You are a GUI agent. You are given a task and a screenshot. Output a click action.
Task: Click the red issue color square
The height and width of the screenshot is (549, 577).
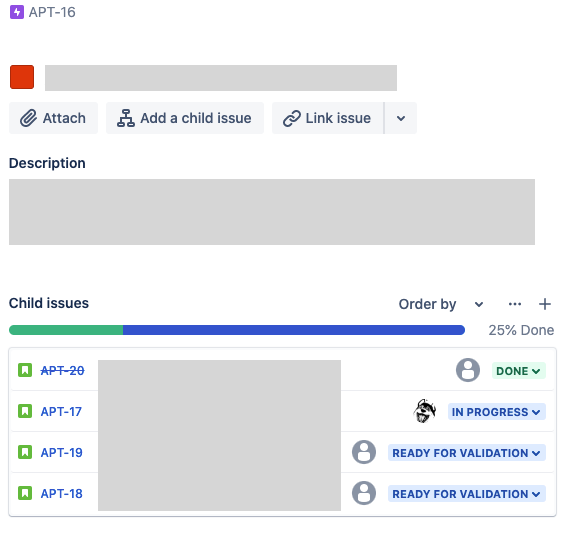click(x=22, y=77)
